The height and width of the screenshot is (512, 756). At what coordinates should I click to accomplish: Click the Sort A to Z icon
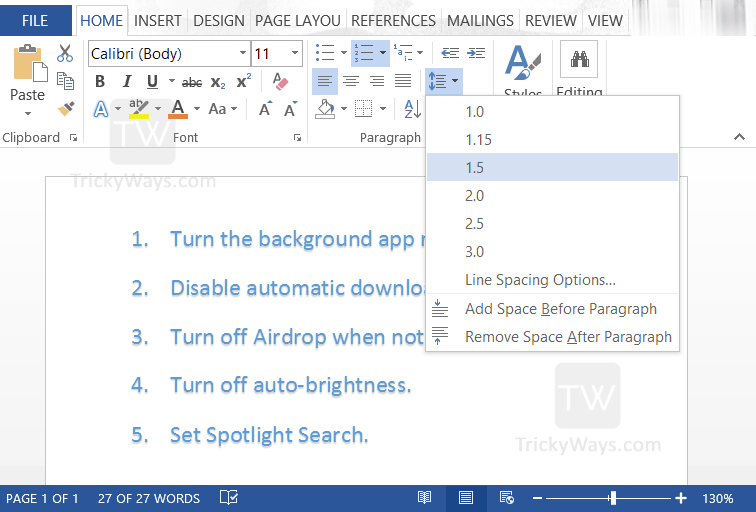(x=413, y=109)
